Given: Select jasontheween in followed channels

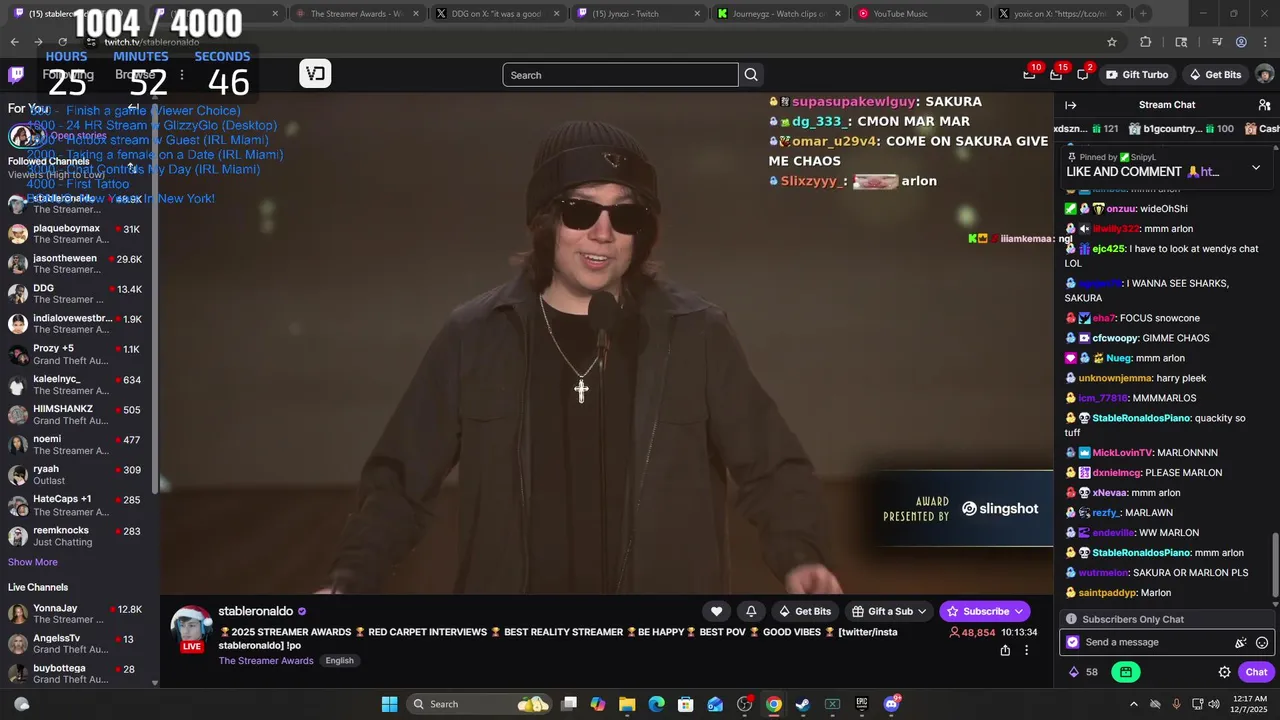Looking at the screenshot, I should click(75, 264).
